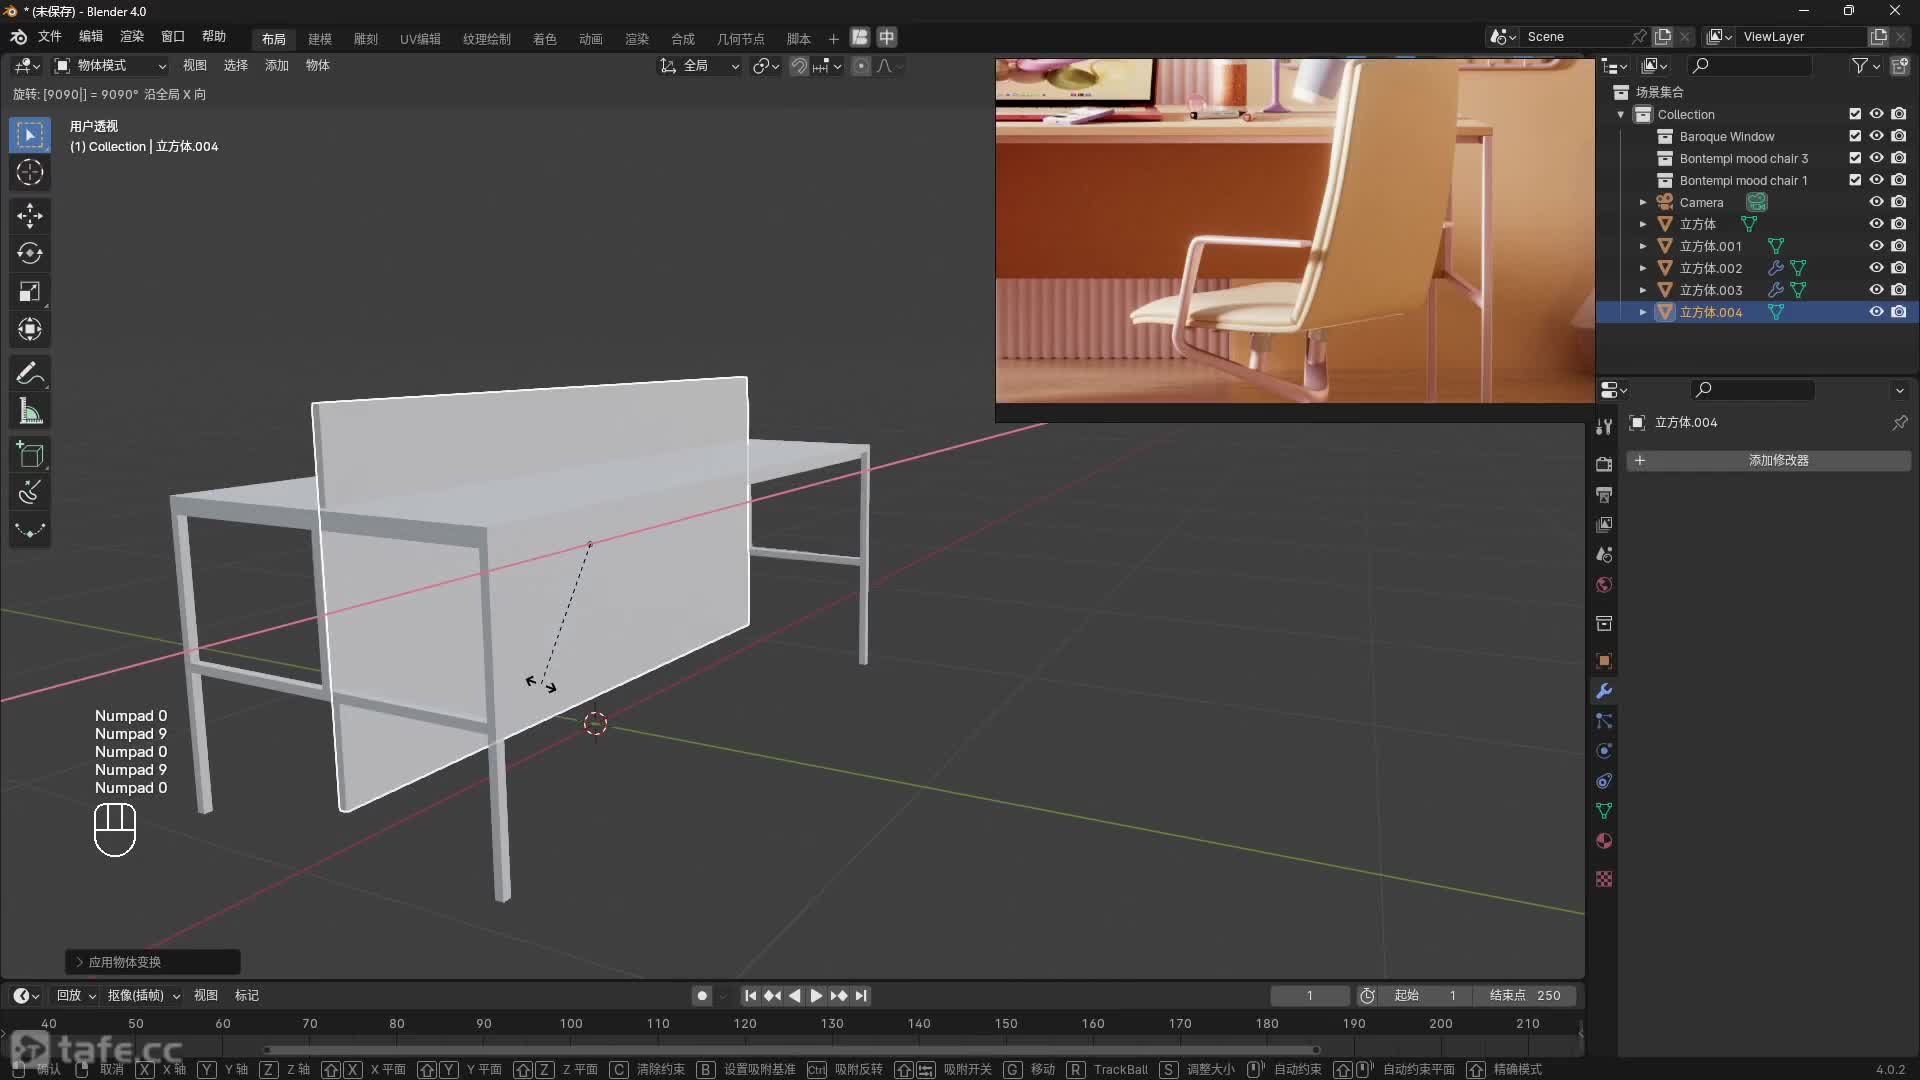Viewport: 1920px width, 1080px height.
Task: Open the Scene properties tab
Action: pos(1604,554)
